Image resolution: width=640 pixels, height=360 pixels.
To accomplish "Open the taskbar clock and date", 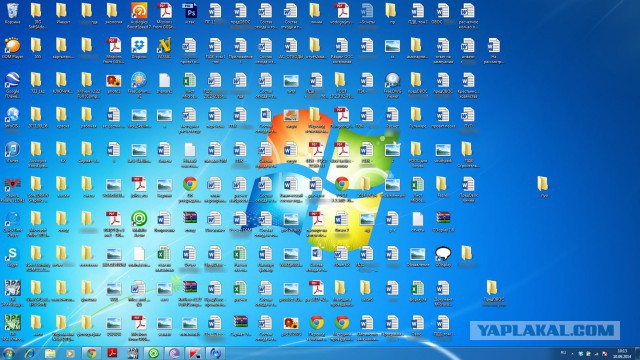I will [622, 353].
